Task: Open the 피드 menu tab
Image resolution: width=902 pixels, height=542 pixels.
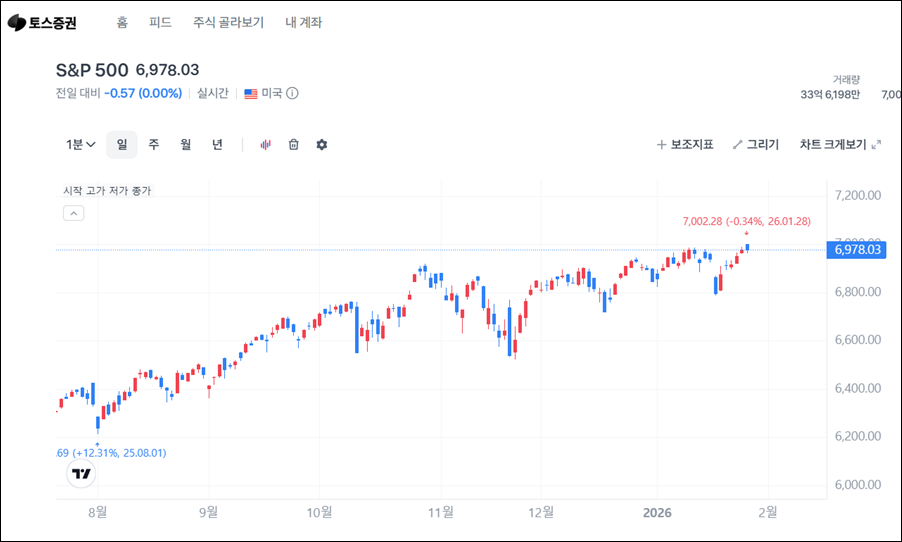Action: point(160,22)
